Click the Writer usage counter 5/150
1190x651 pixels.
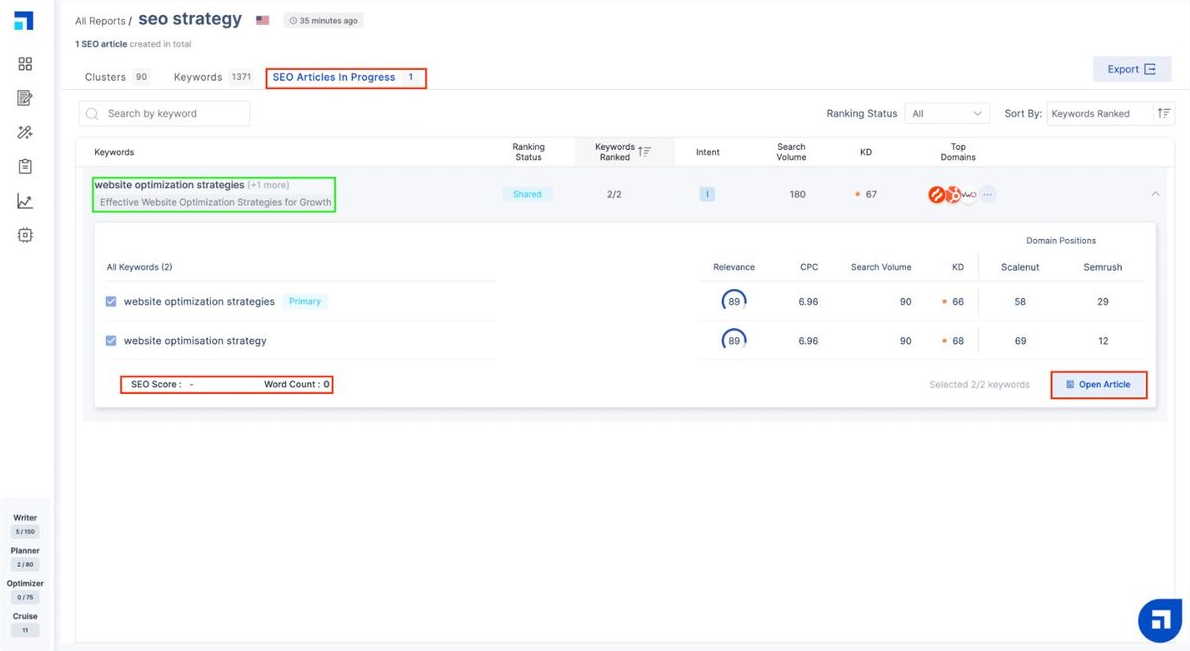point(25,532)
